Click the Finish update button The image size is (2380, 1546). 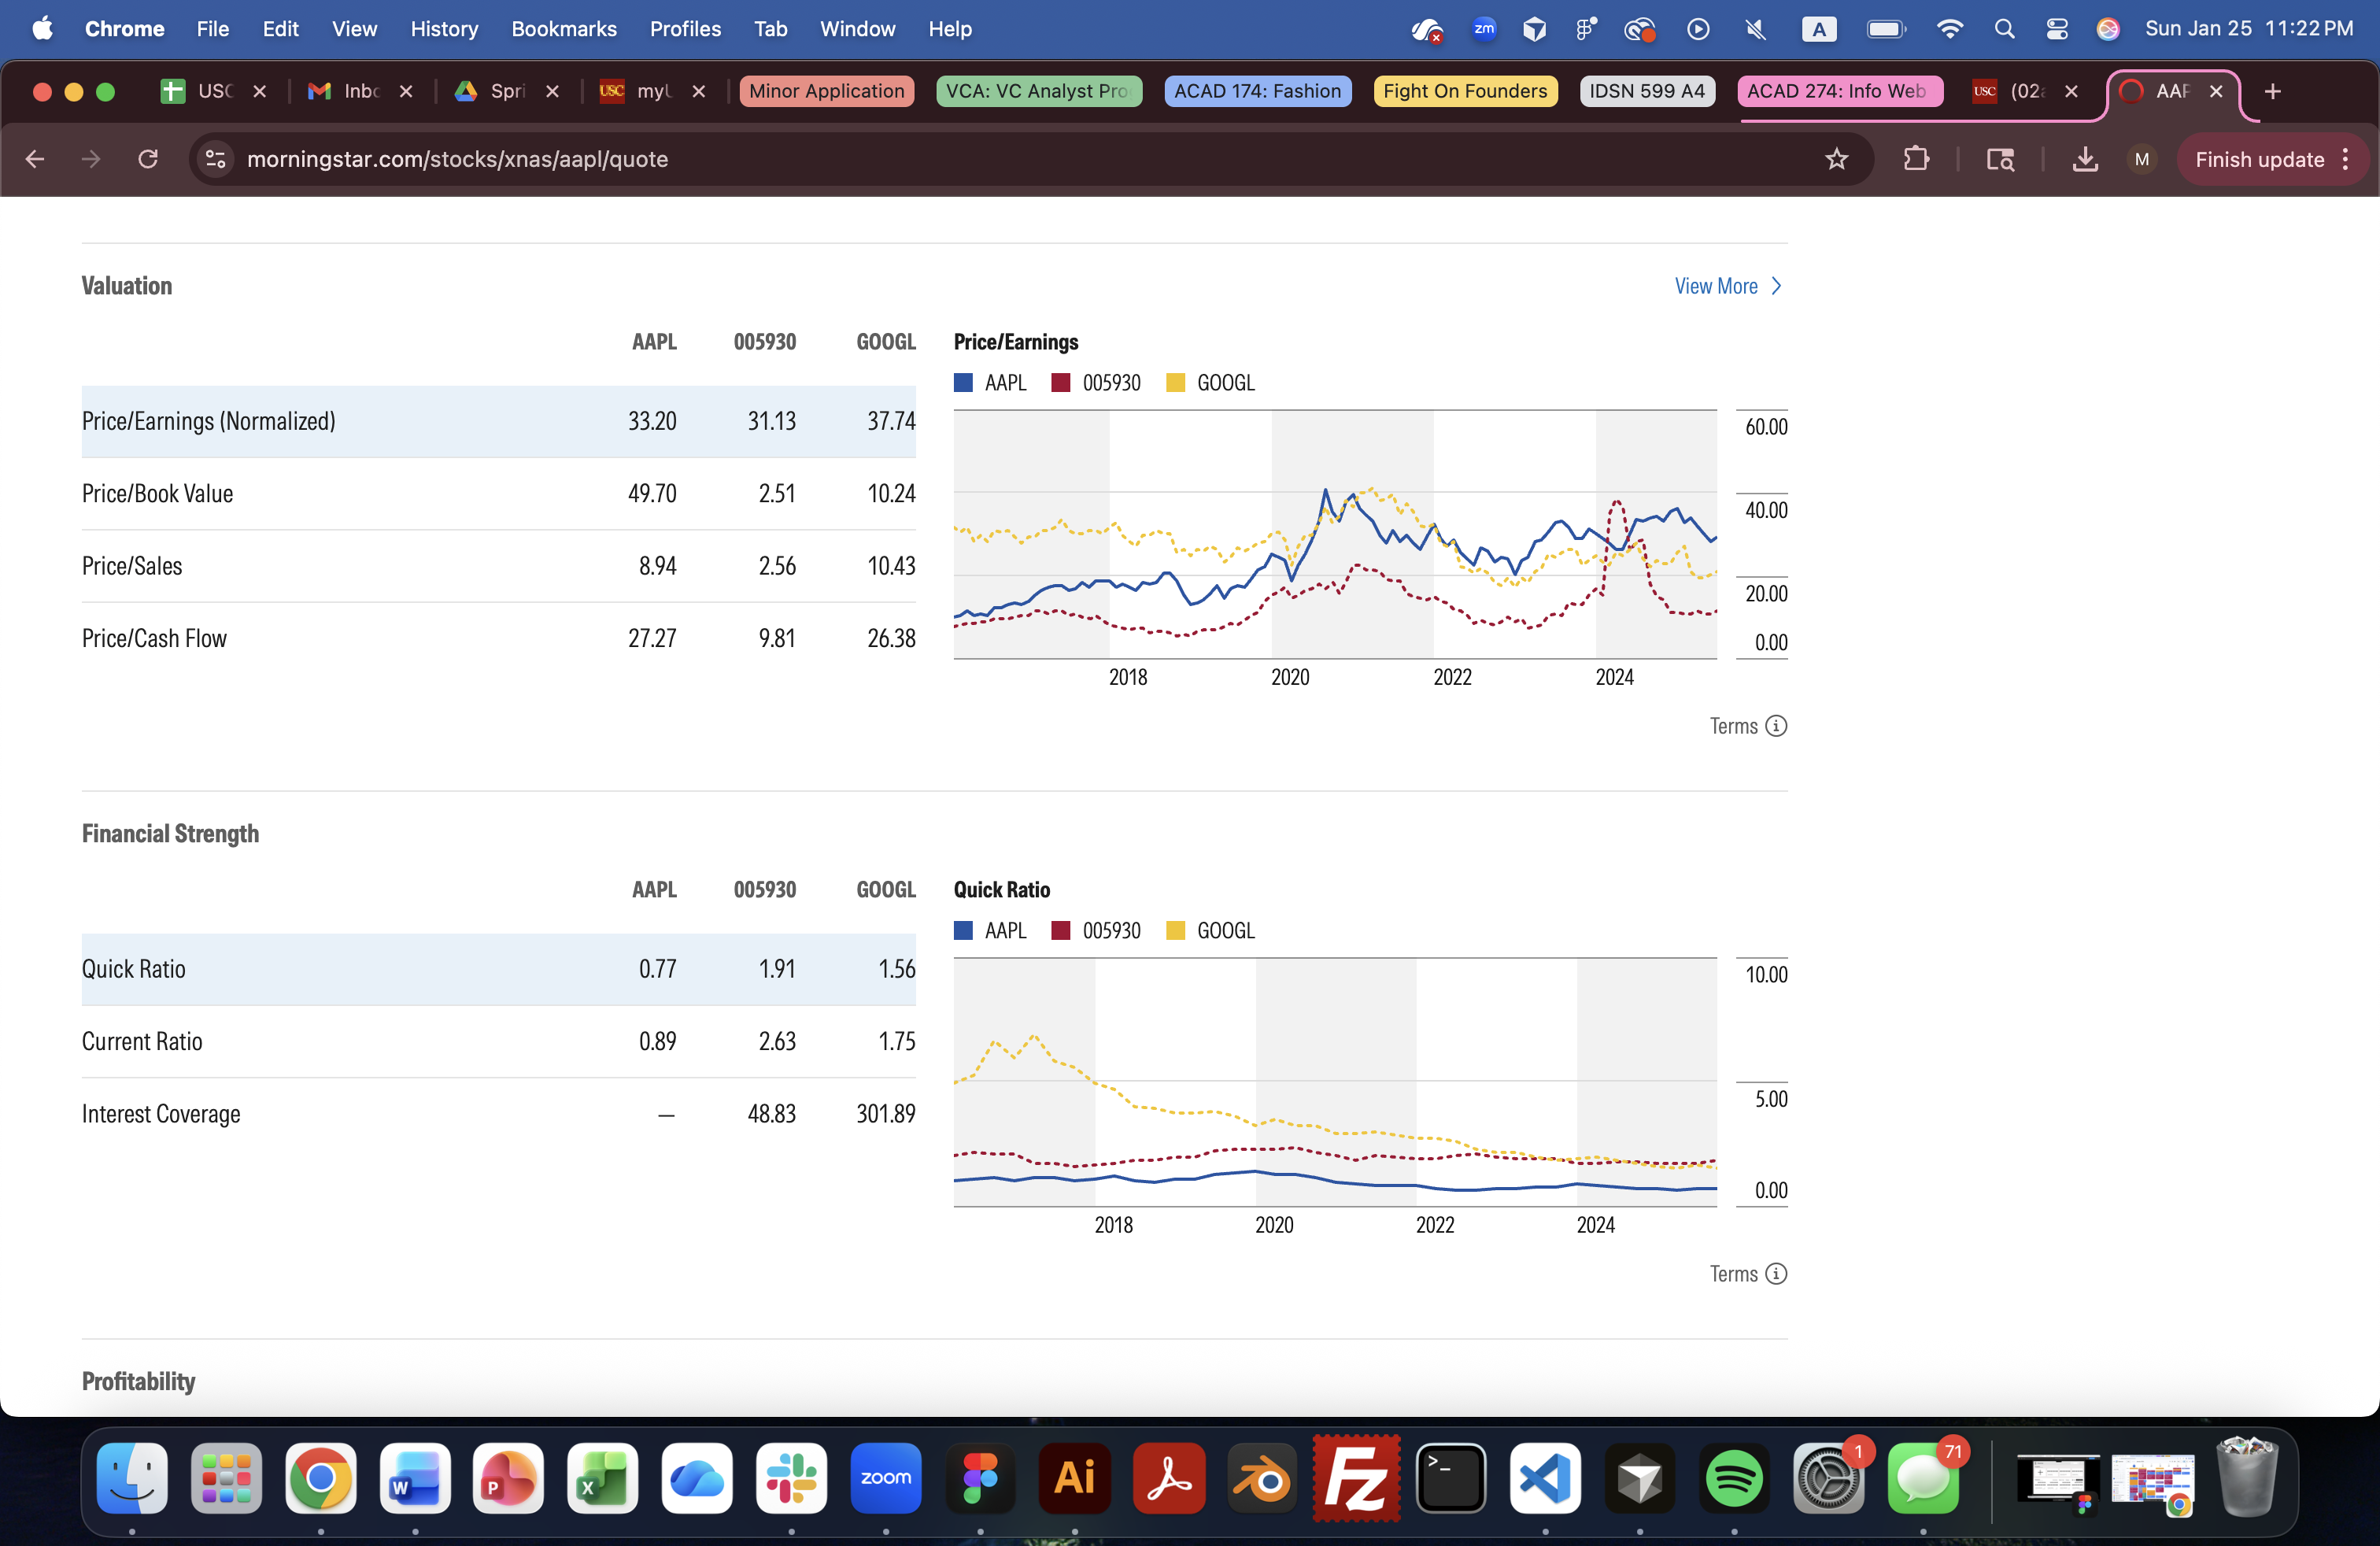2259,159
